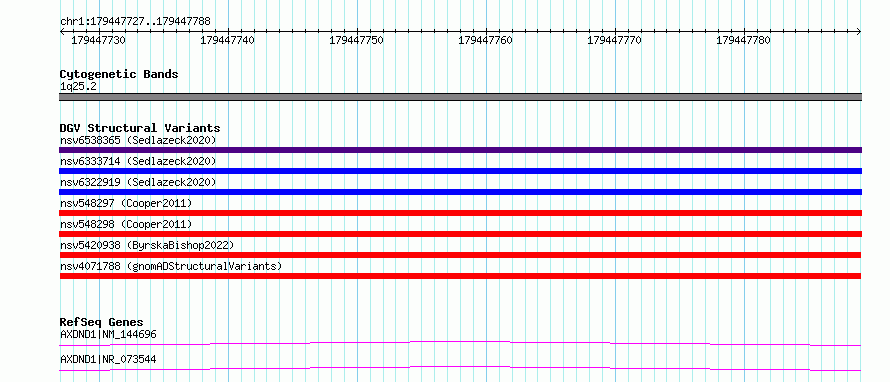
Task: Click ruler position 179447730
Action: pos(99,40)
